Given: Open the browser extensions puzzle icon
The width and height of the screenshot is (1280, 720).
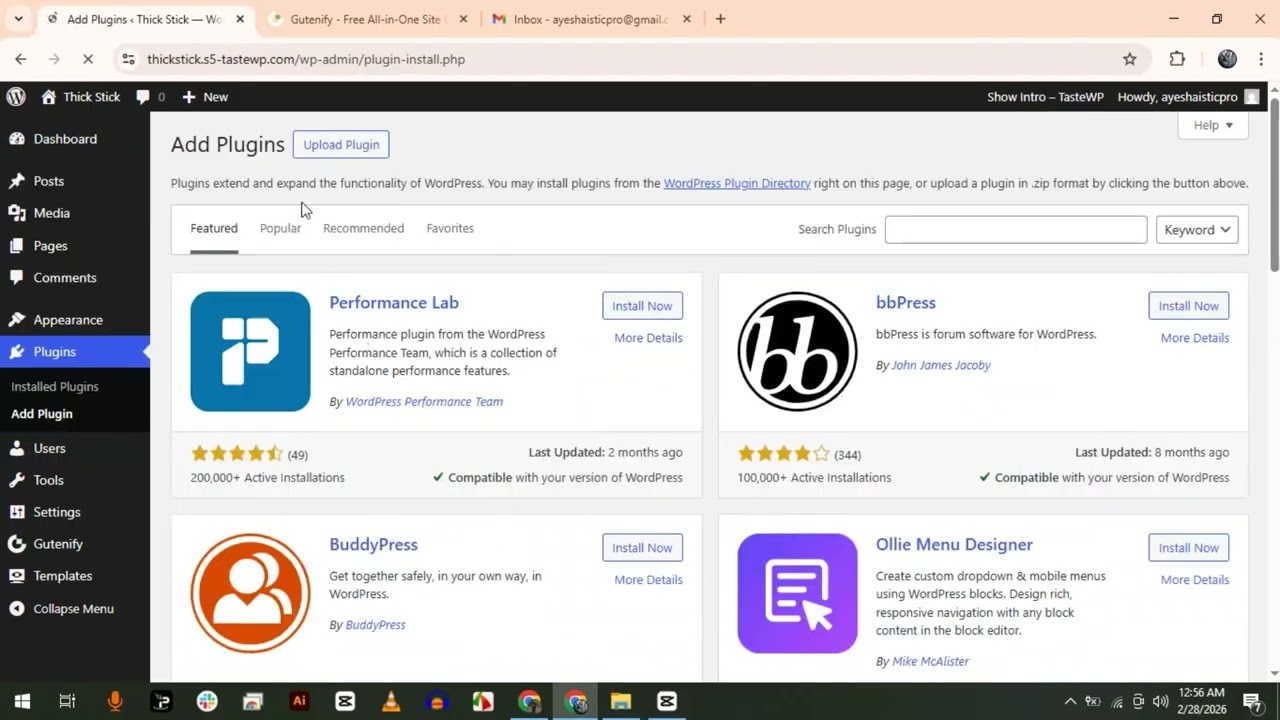Looking at the screenshot, I should 1177,59.
